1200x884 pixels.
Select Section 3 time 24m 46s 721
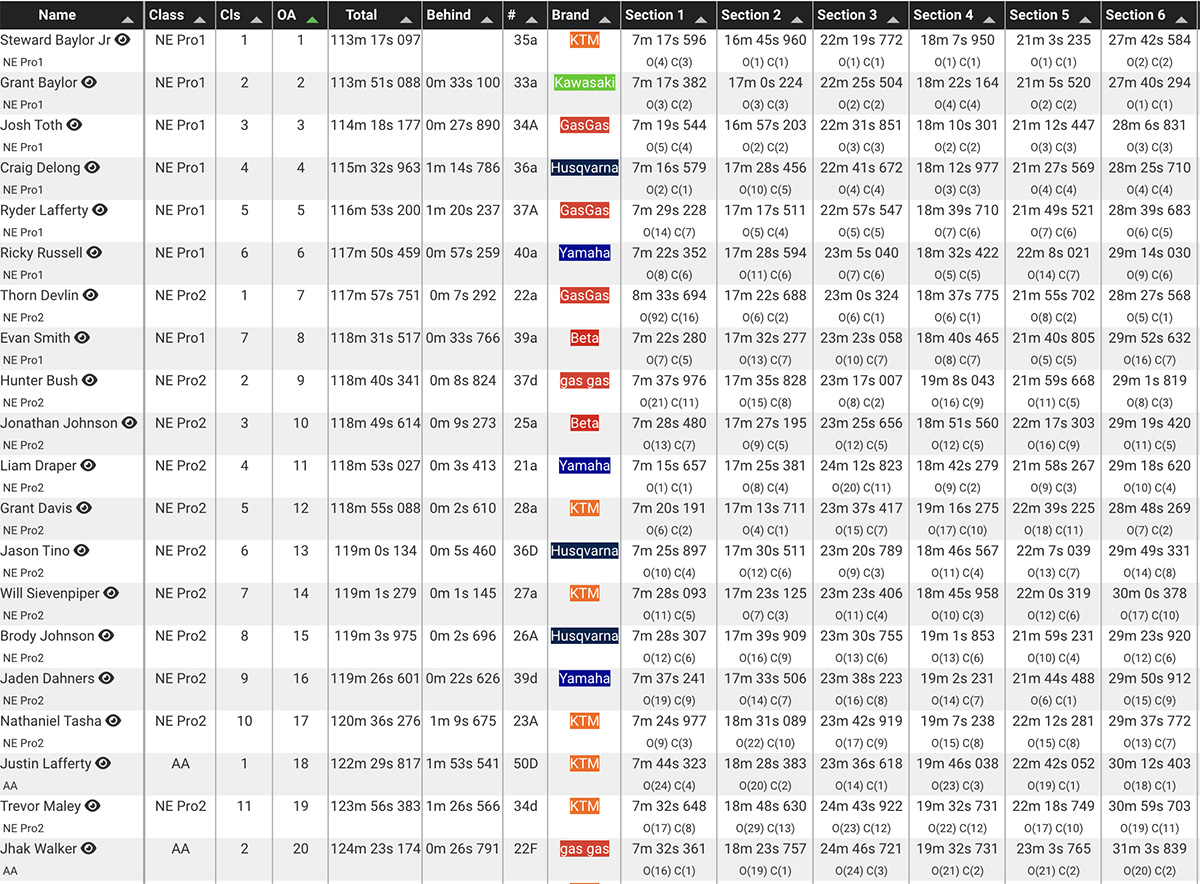tap(861, 848)
